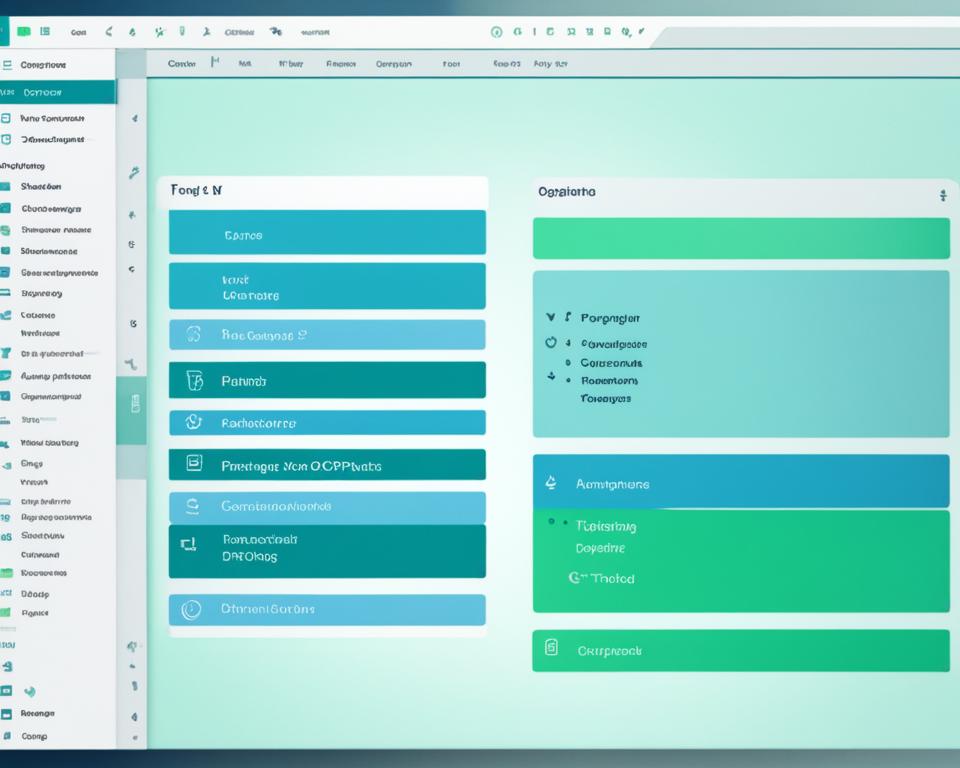Click the small left arrow atop the narrow strip
Image resolution: width=960 pixels, height=768 pixels.
134,118
